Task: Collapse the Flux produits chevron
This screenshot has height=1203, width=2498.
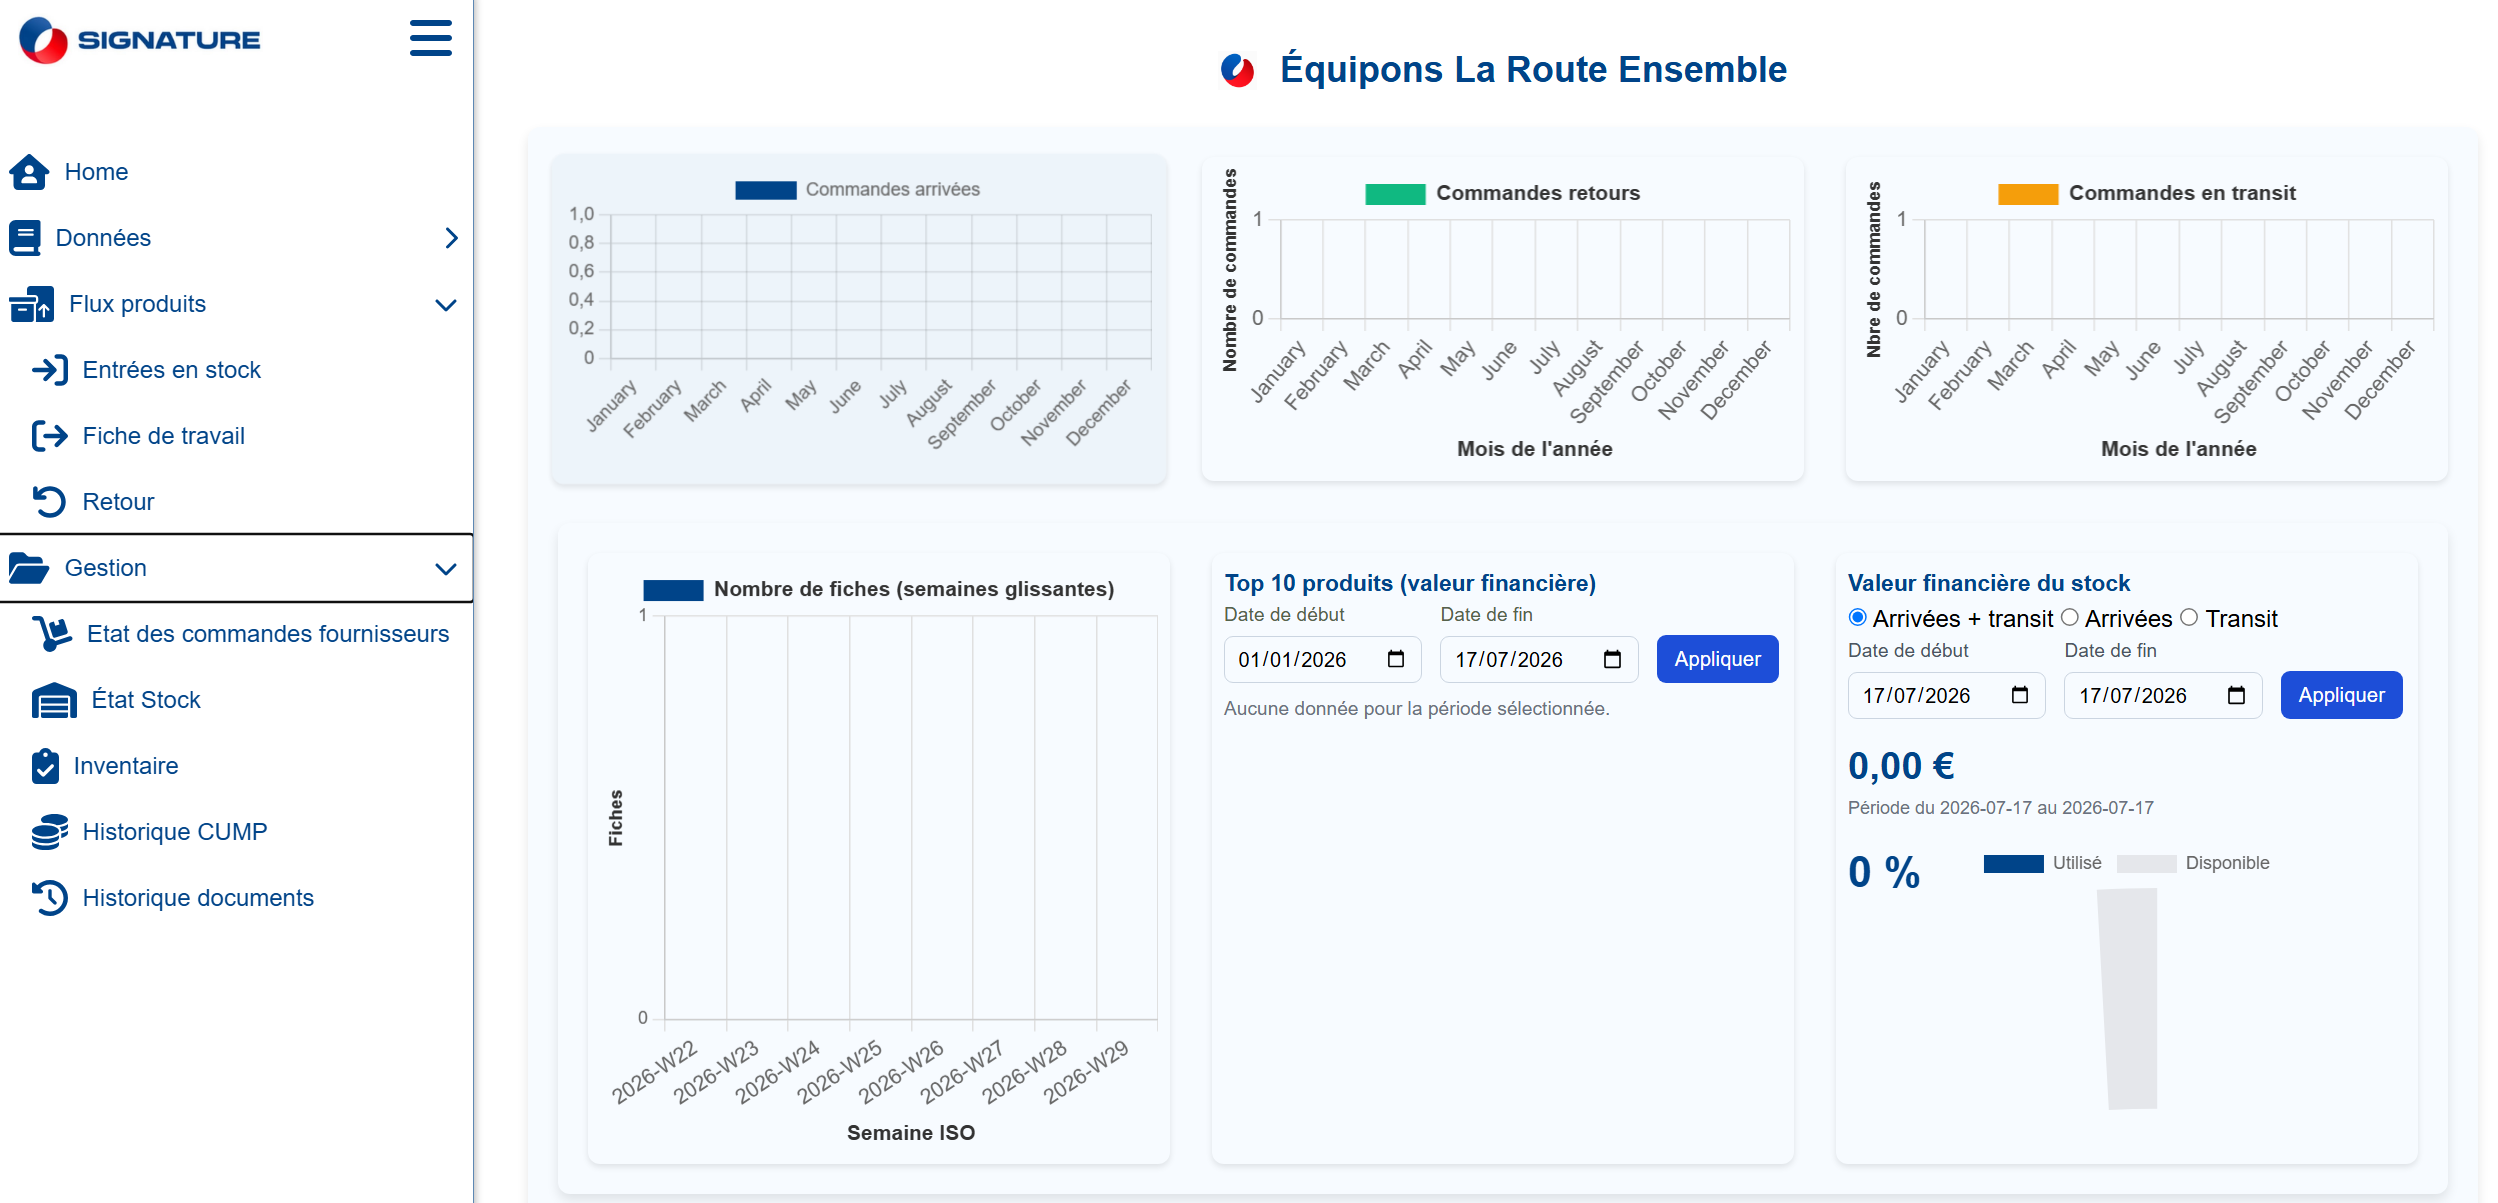Action: 446,305
